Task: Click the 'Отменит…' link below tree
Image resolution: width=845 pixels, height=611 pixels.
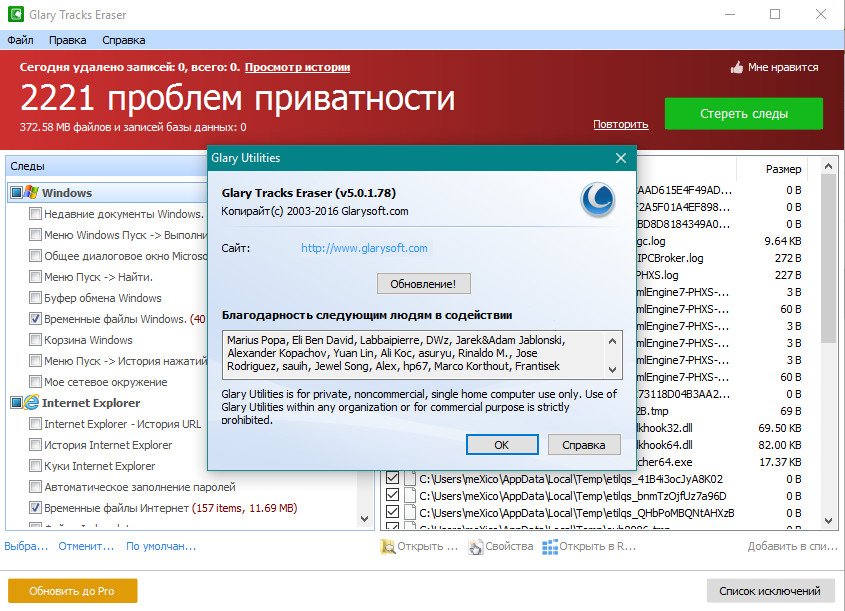Action: coord(86,546)
